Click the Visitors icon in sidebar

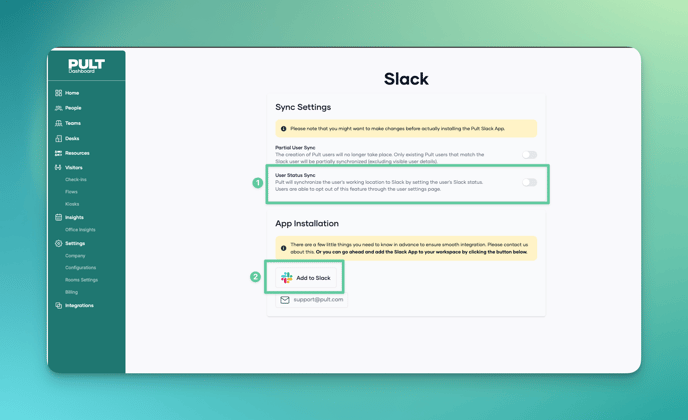(x=58, y=168)
